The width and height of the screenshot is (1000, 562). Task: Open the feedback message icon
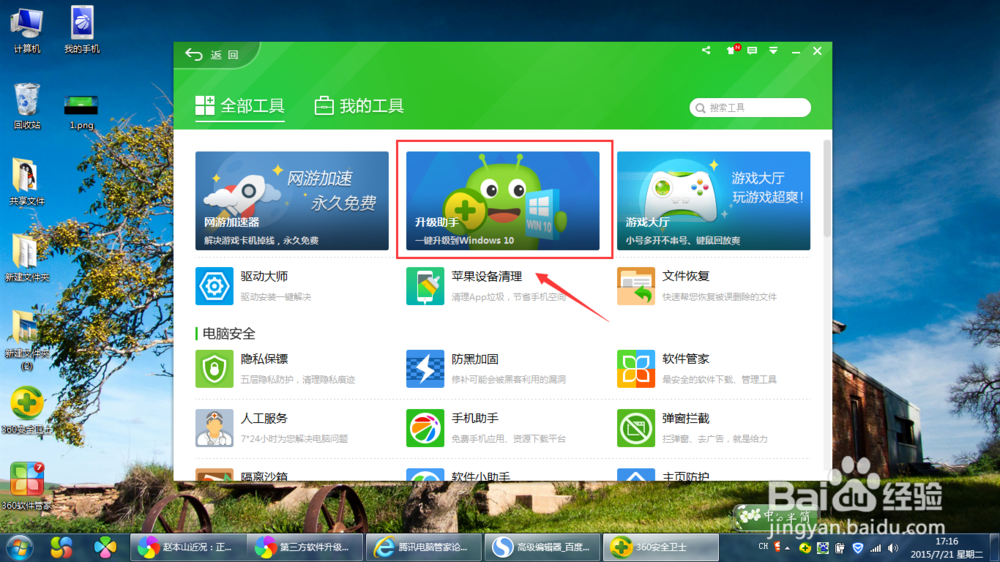[x=753, y=50]
